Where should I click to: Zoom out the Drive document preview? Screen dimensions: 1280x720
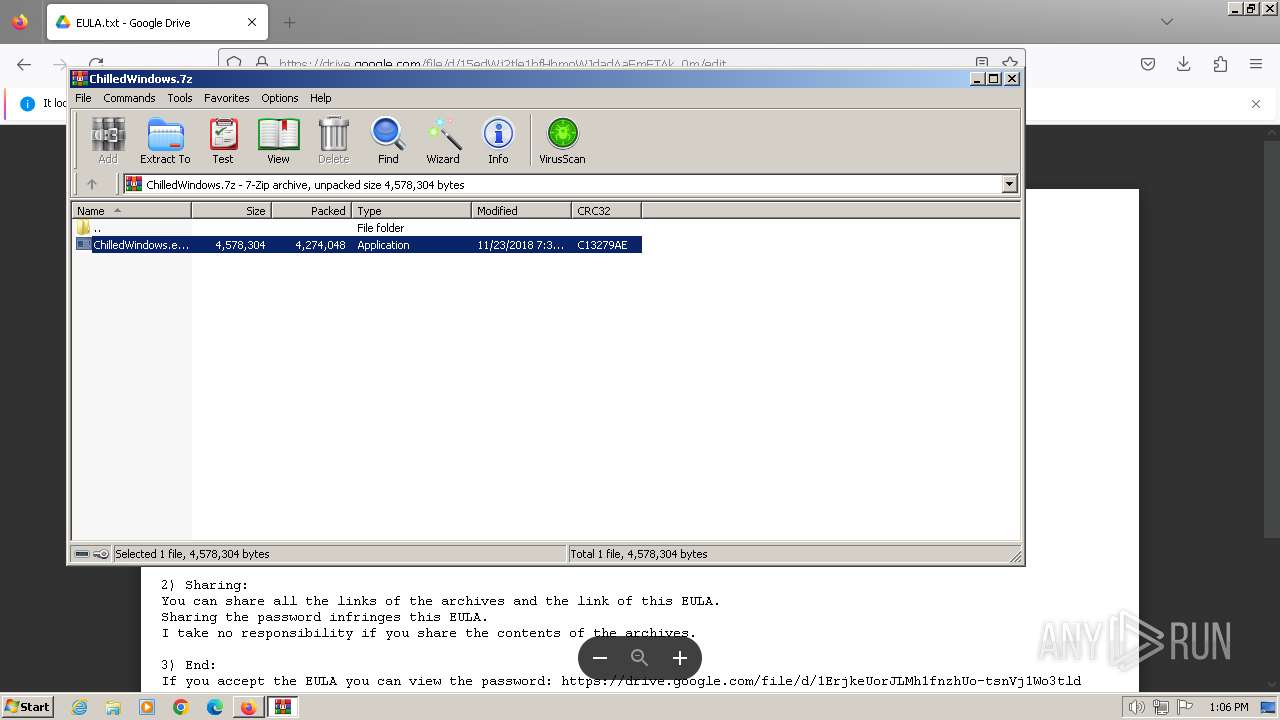tap(600, 658)
